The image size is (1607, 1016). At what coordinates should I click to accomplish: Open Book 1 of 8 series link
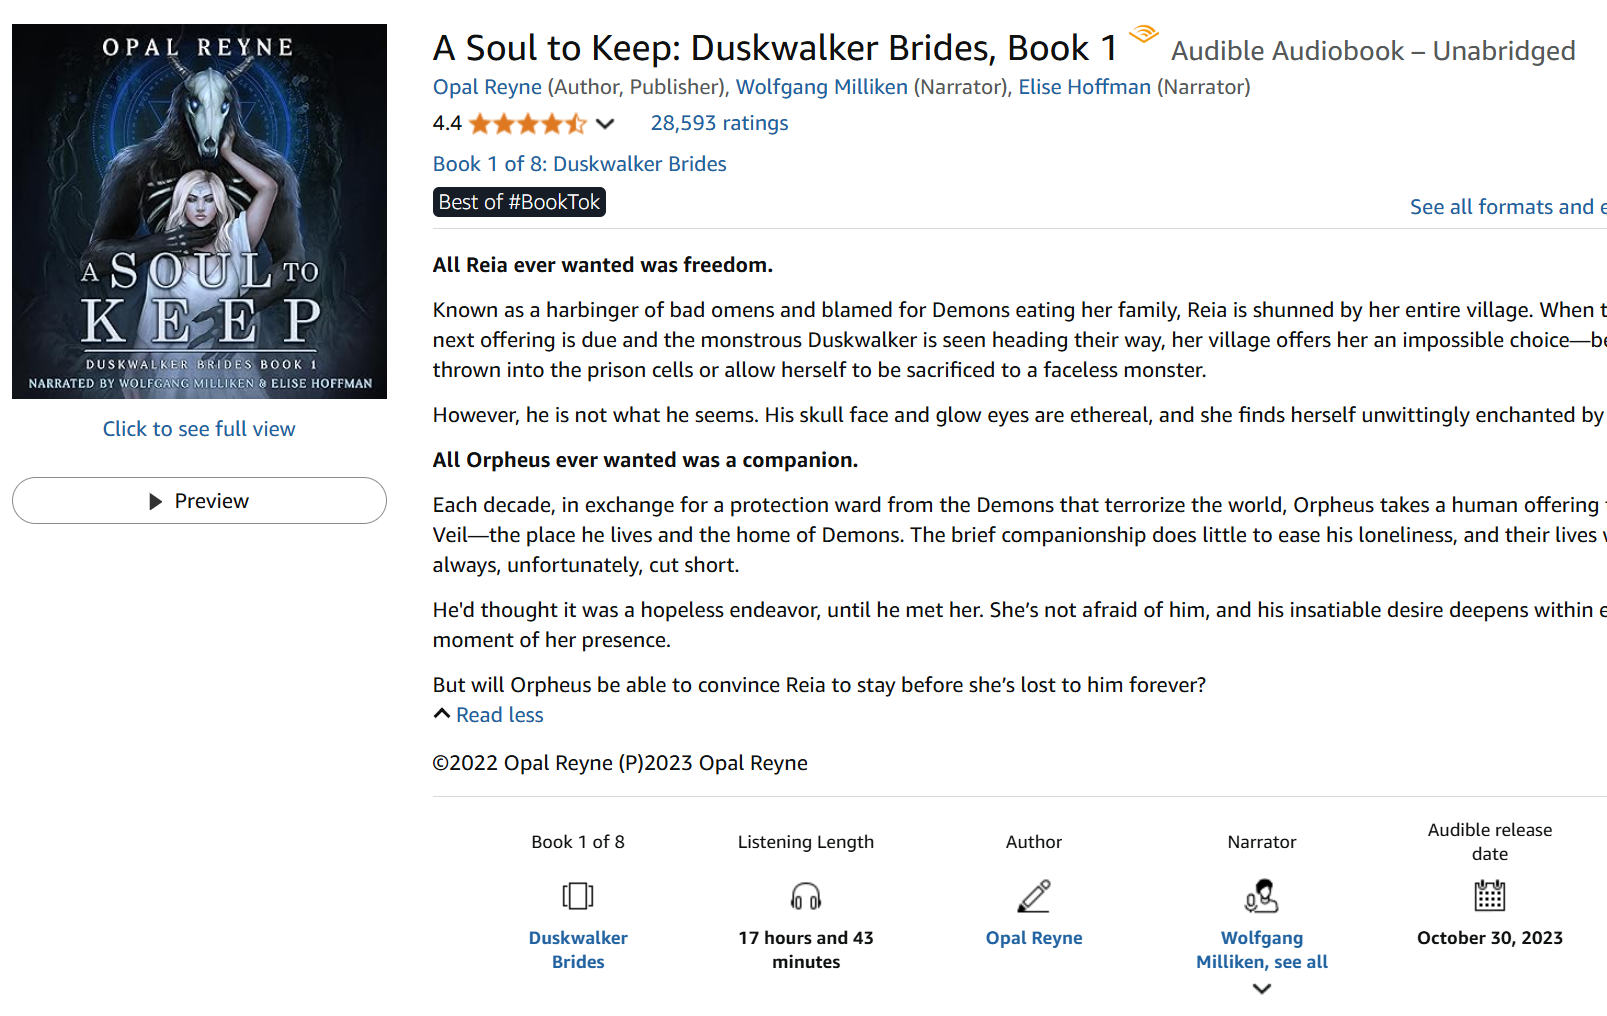click(x=579, y=164)
